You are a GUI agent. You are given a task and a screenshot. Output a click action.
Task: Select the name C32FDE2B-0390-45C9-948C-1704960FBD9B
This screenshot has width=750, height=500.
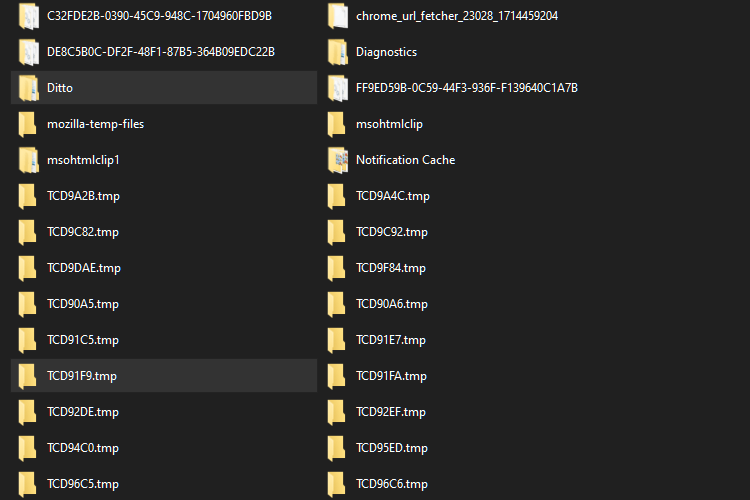pos(159,16)
